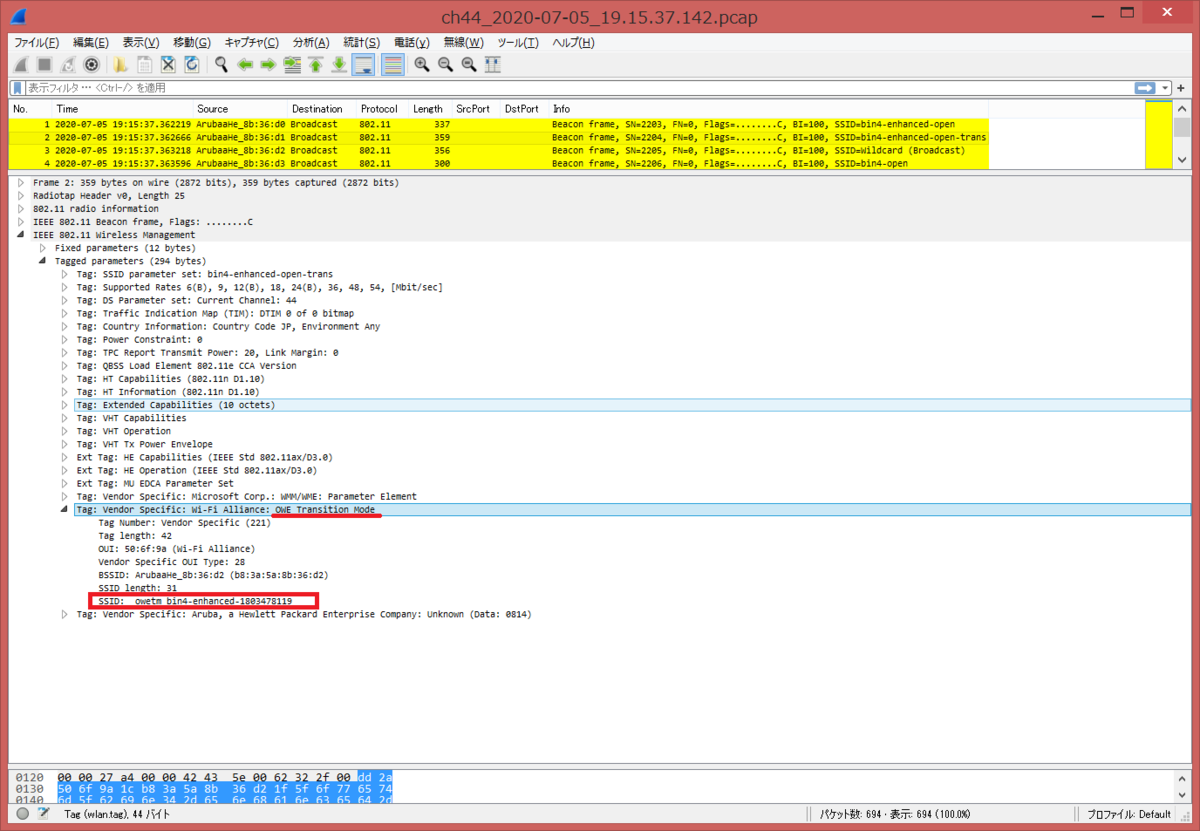1200x831 pixels.
Task: Click the find packet magnifier icon
Action: [219, 64]
